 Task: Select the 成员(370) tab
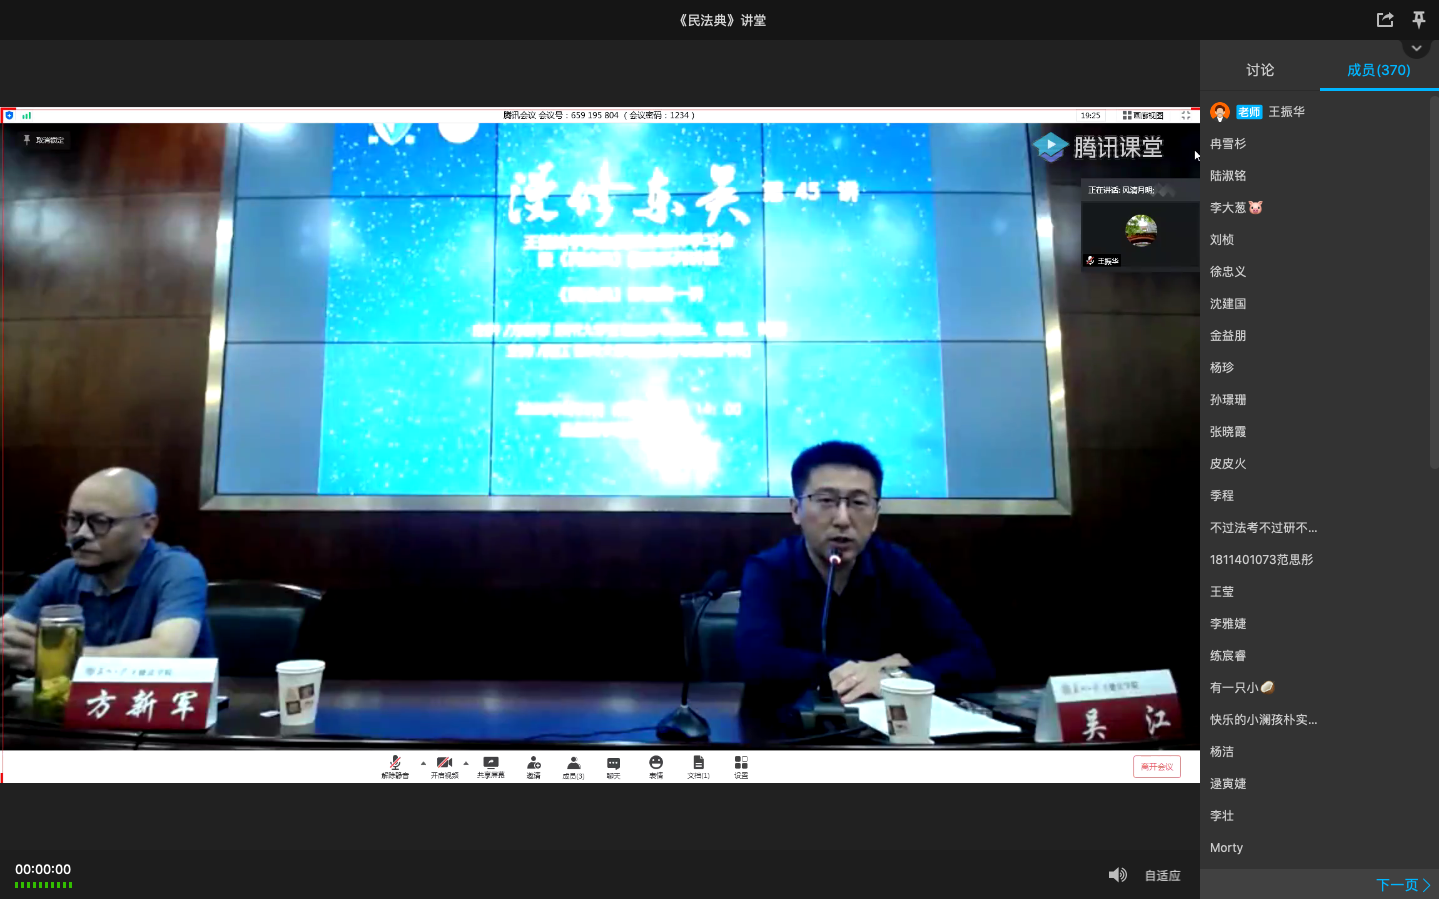click(1378, 70)
